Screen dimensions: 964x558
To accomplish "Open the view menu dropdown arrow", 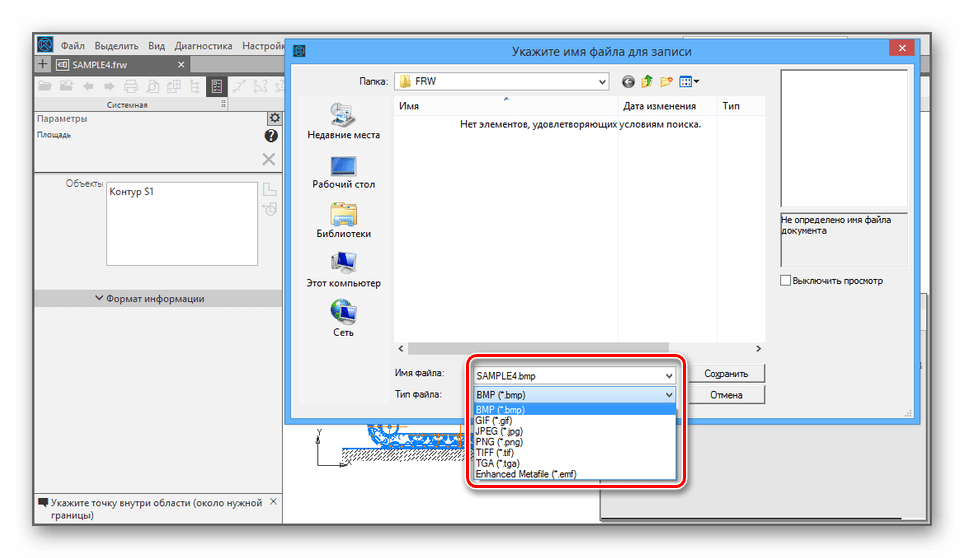I will pos(696,82).
